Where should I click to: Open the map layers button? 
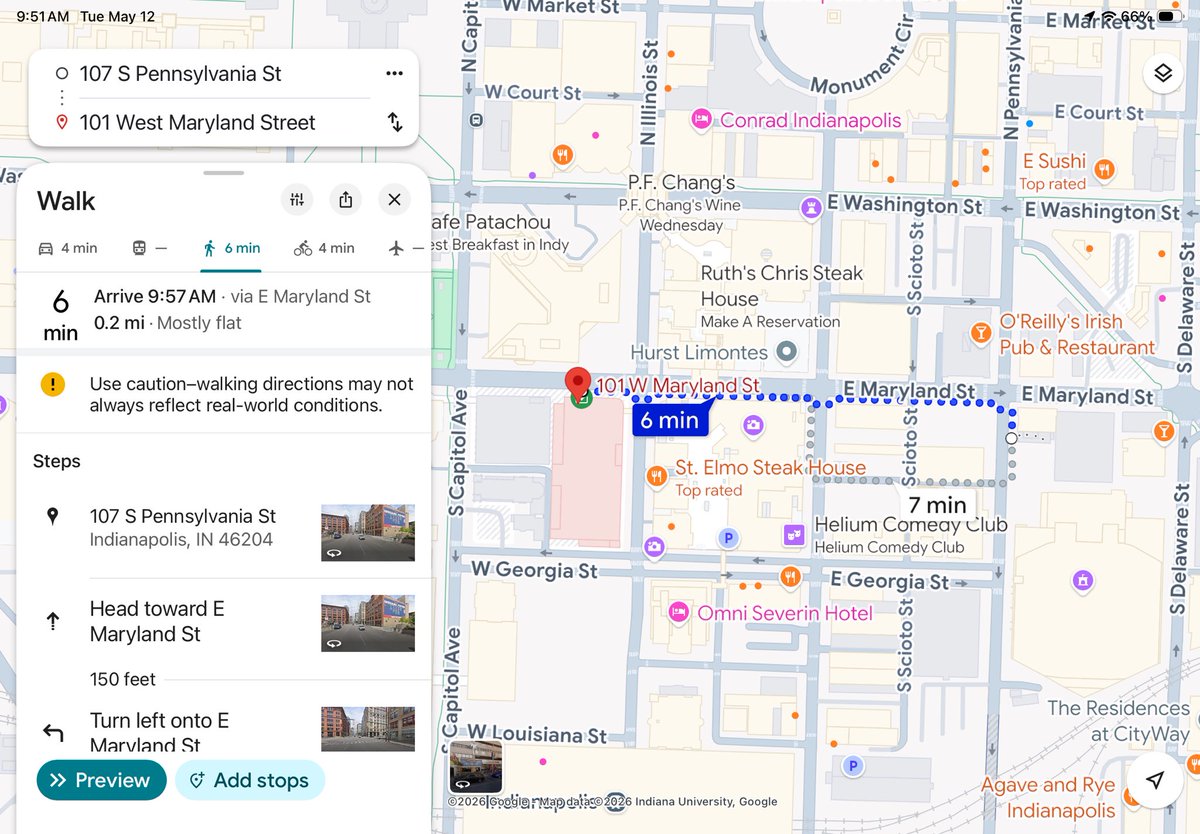tap(1162, 73)
